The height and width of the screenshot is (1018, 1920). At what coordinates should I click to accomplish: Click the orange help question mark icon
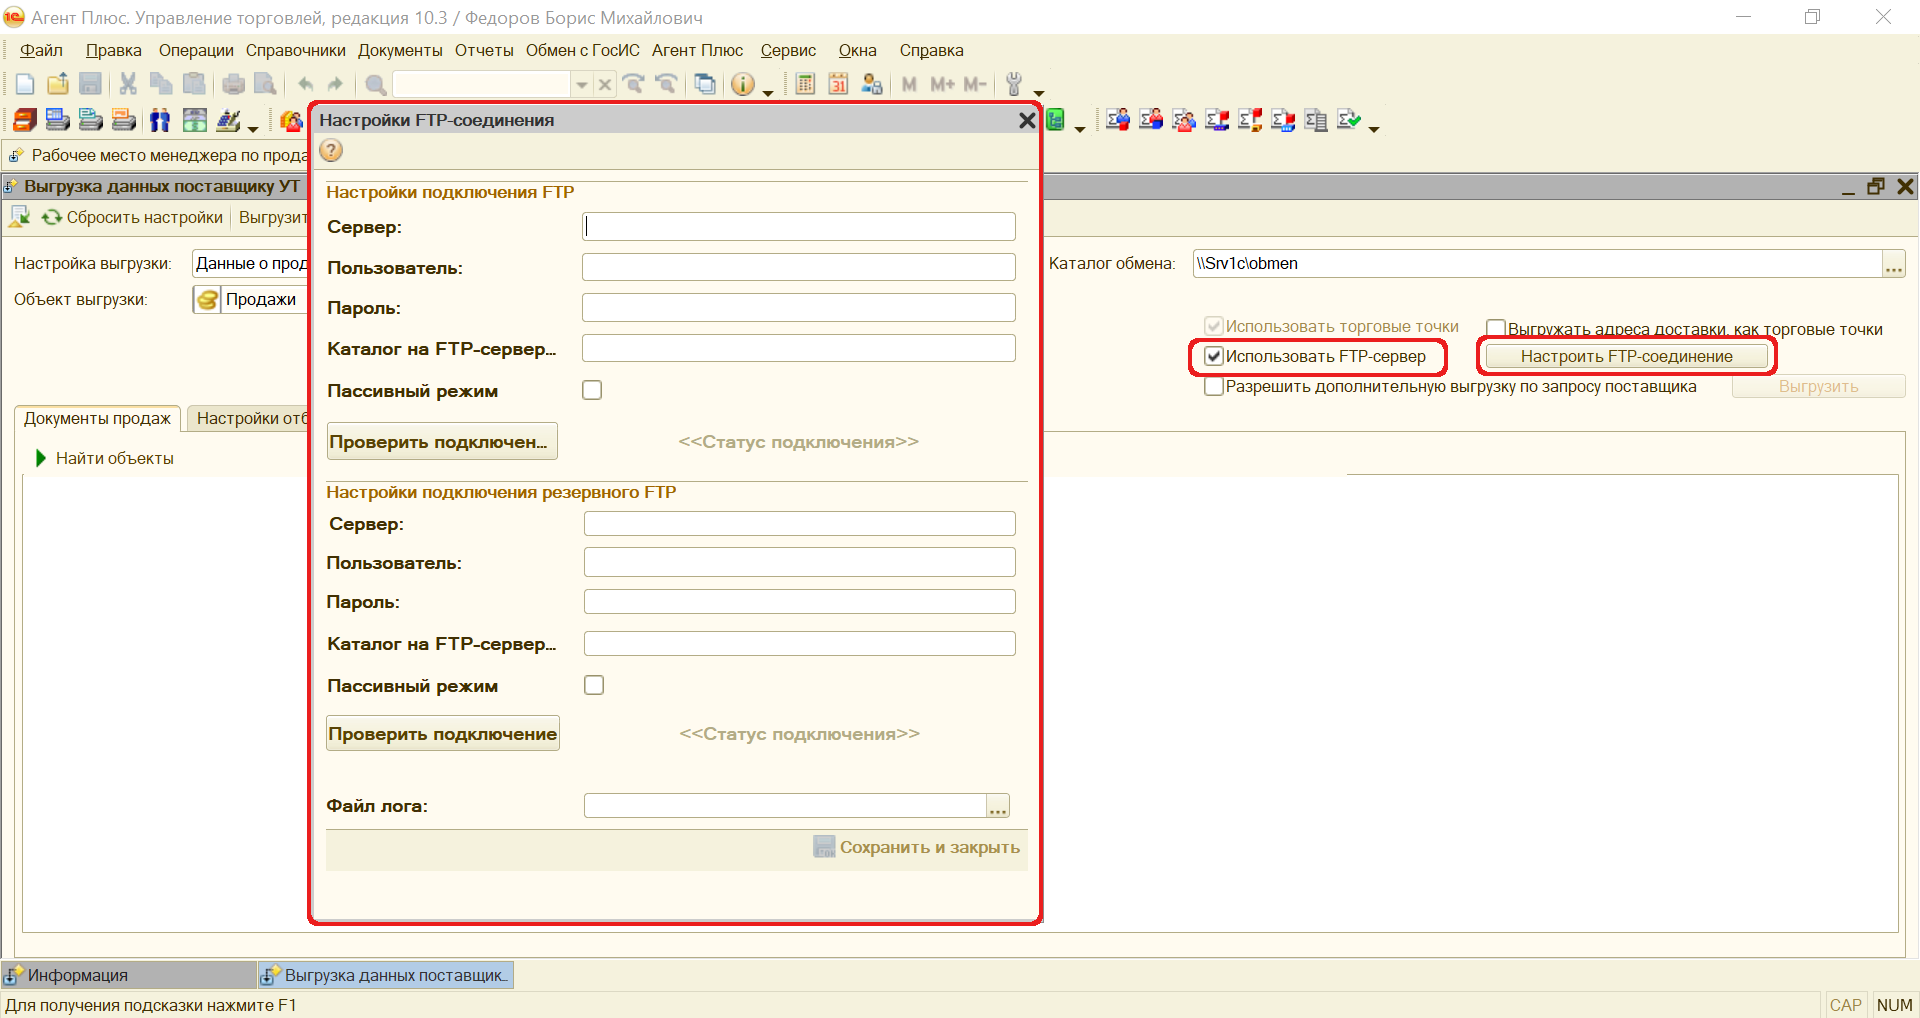pos(331,151)
